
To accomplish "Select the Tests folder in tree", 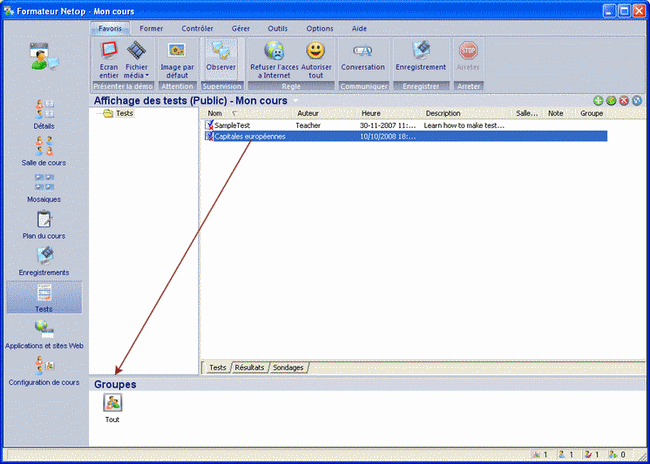I will tap(119, 113).
